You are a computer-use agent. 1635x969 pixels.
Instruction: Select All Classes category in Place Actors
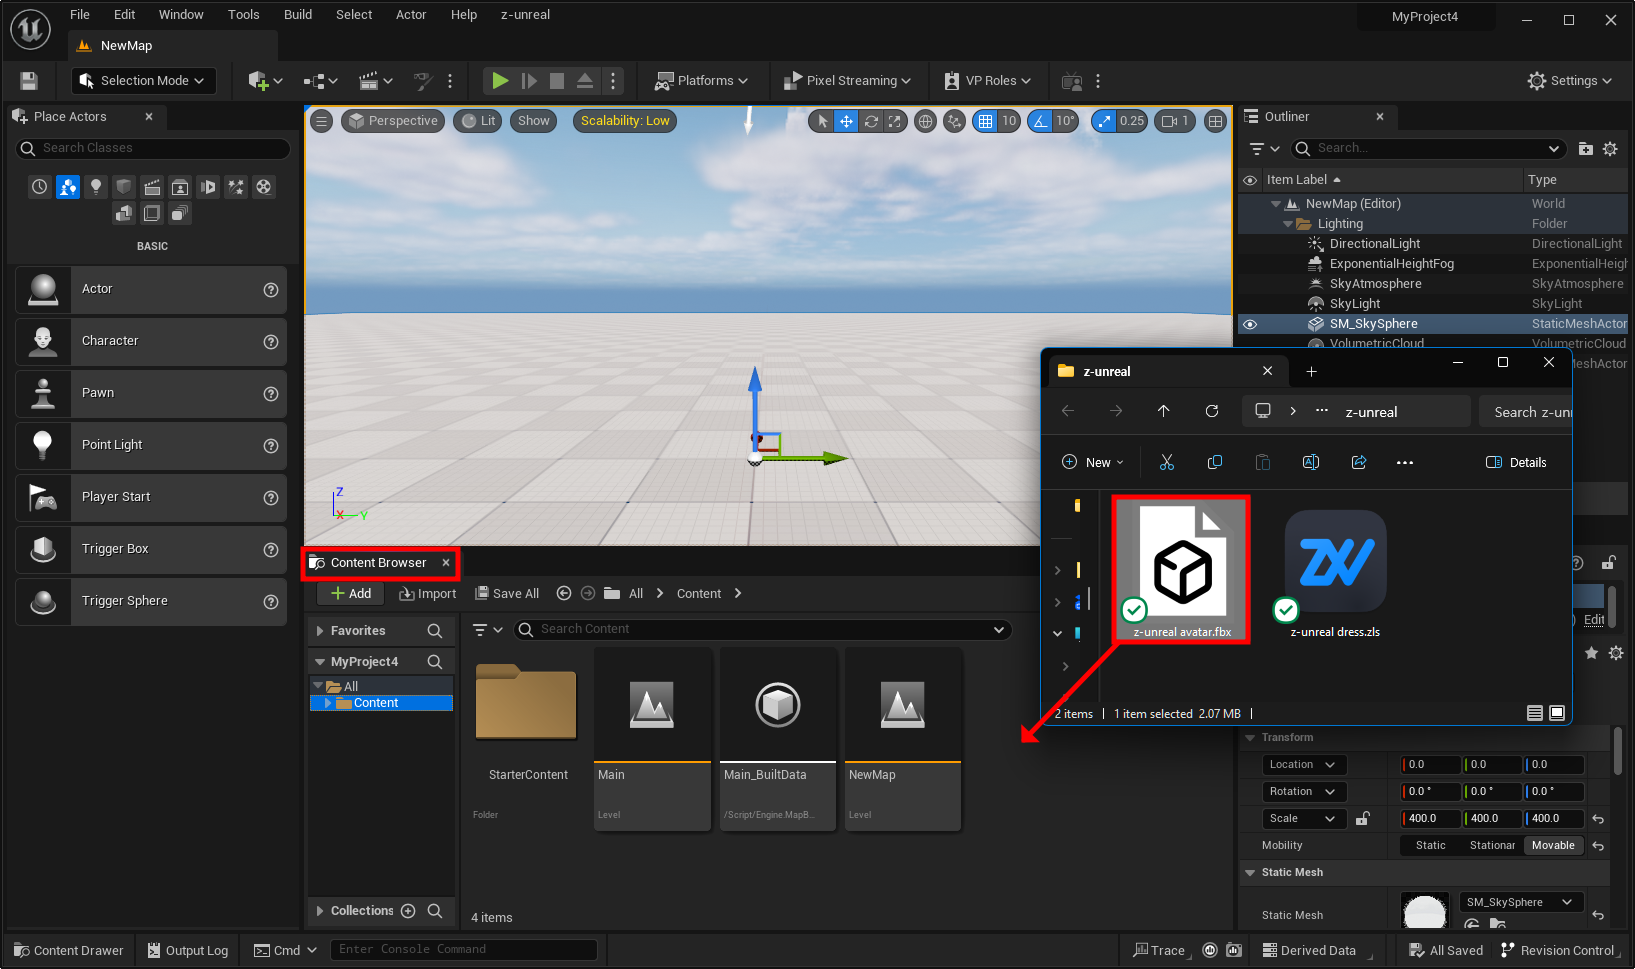(x=180, y=213)
